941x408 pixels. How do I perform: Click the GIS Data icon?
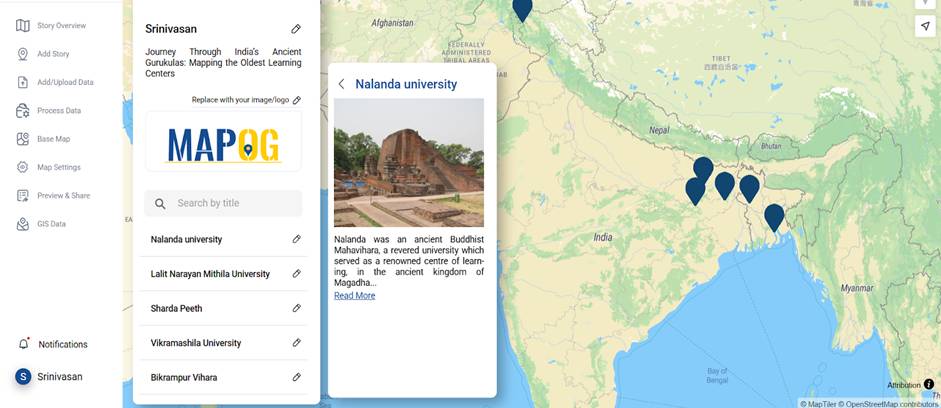[23, 224]
